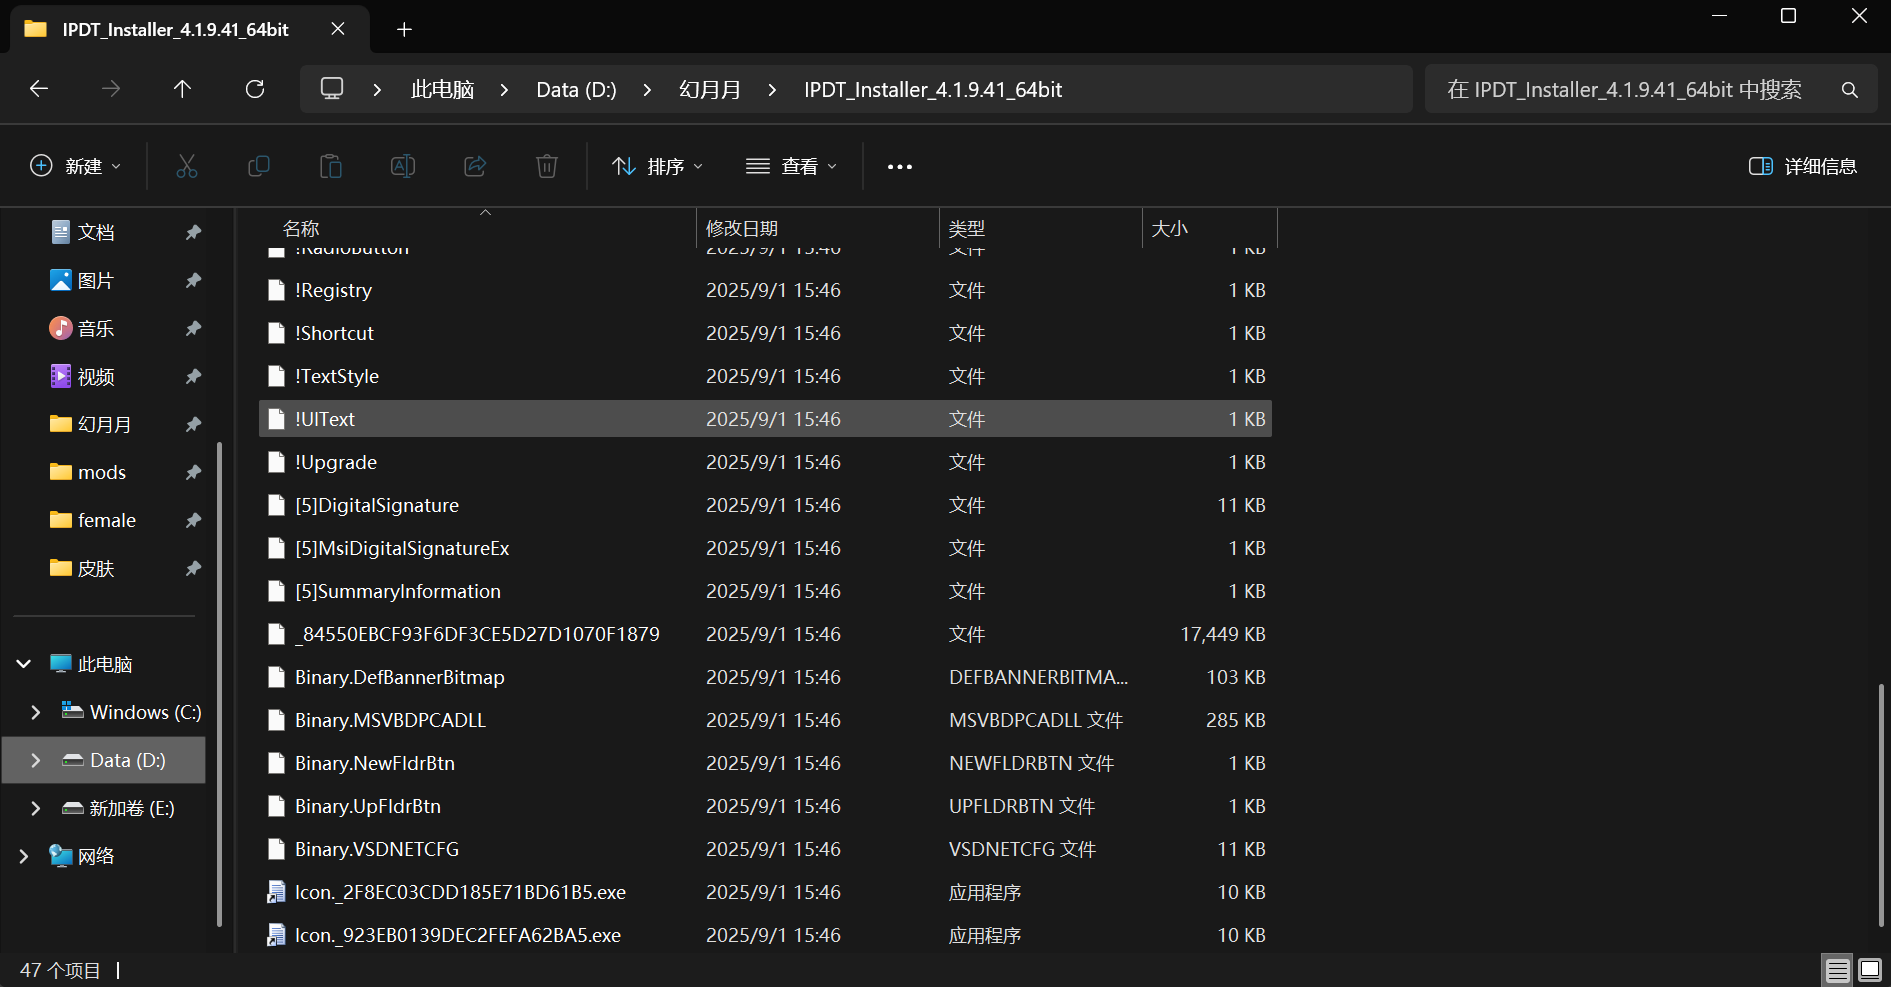Viewport: 1891px width, 987px height.
Task: Go to Data (D:) in the address bar
Action: tap(577, 90)
